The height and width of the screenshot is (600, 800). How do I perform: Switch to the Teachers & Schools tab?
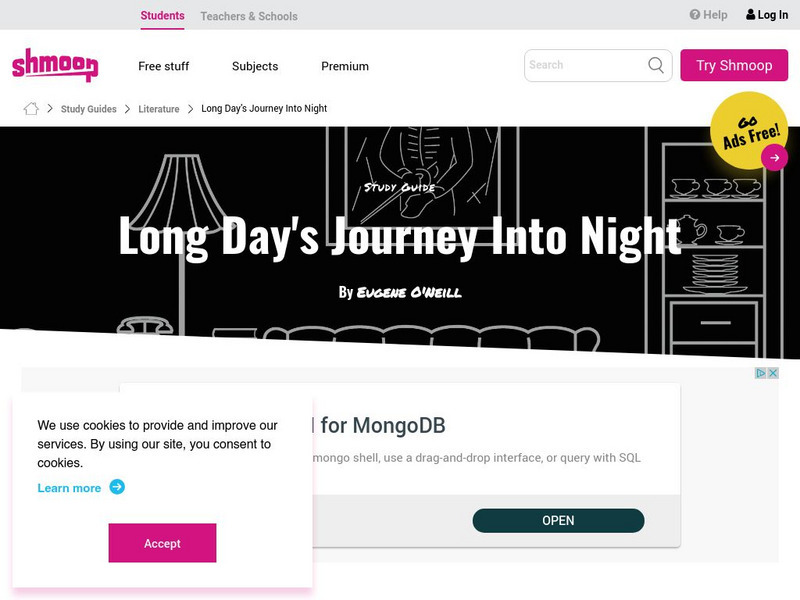[x=248, y=16]
